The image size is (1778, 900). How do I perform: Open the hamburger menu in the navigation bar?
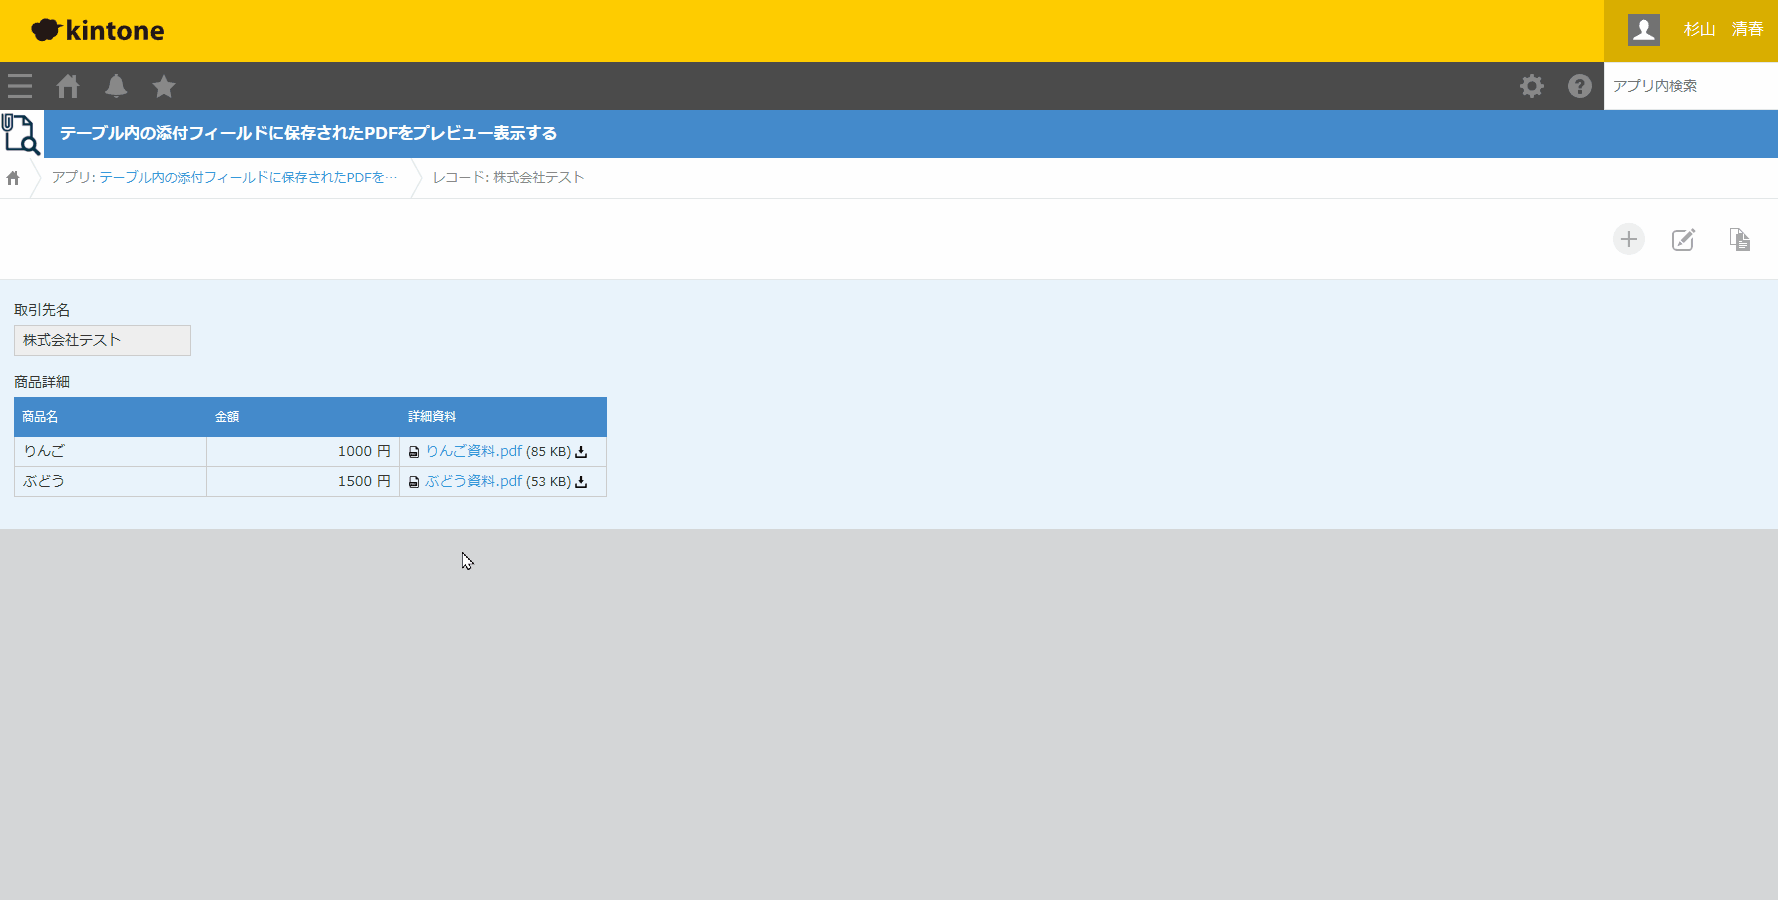click(20, 86)
